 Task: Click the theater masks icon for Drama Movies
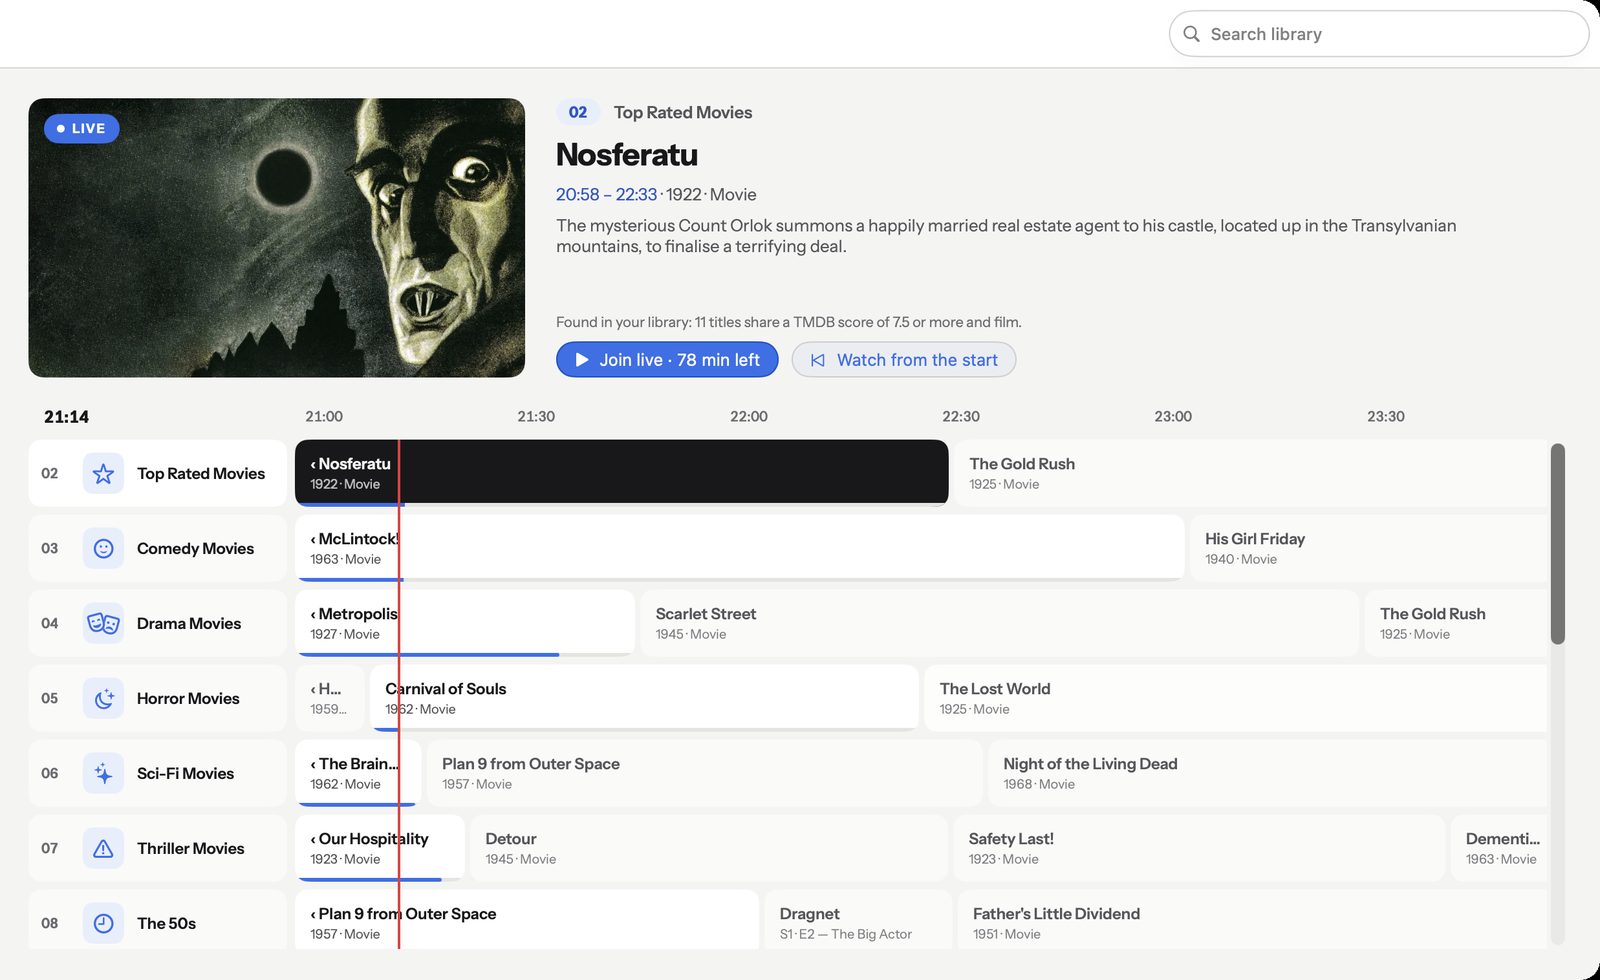(103, 623)
